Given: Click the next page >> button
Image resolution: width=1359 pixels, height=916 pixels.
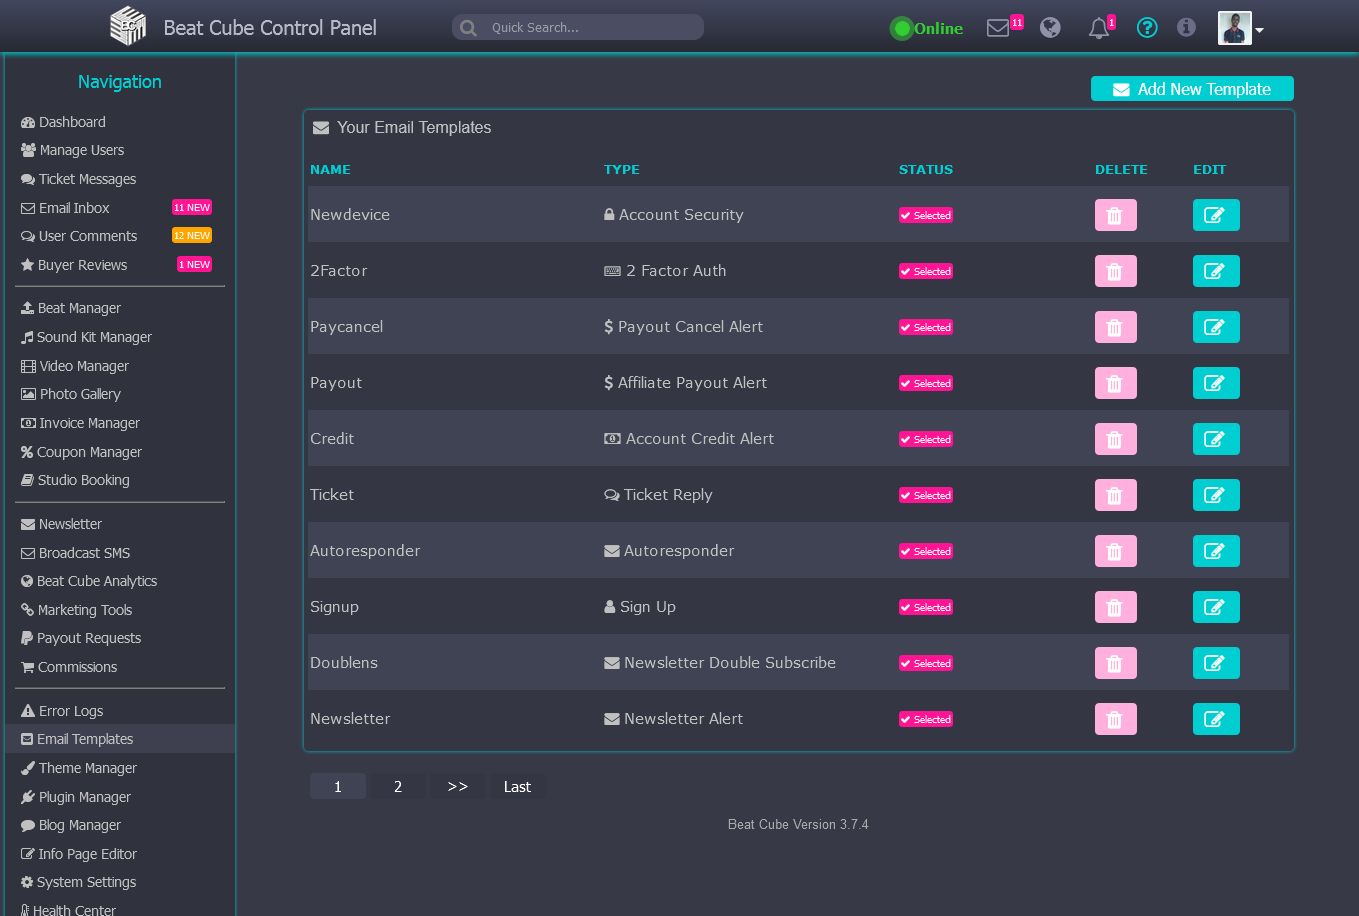Looking at the screenshot, I should [x=458, y=786].
